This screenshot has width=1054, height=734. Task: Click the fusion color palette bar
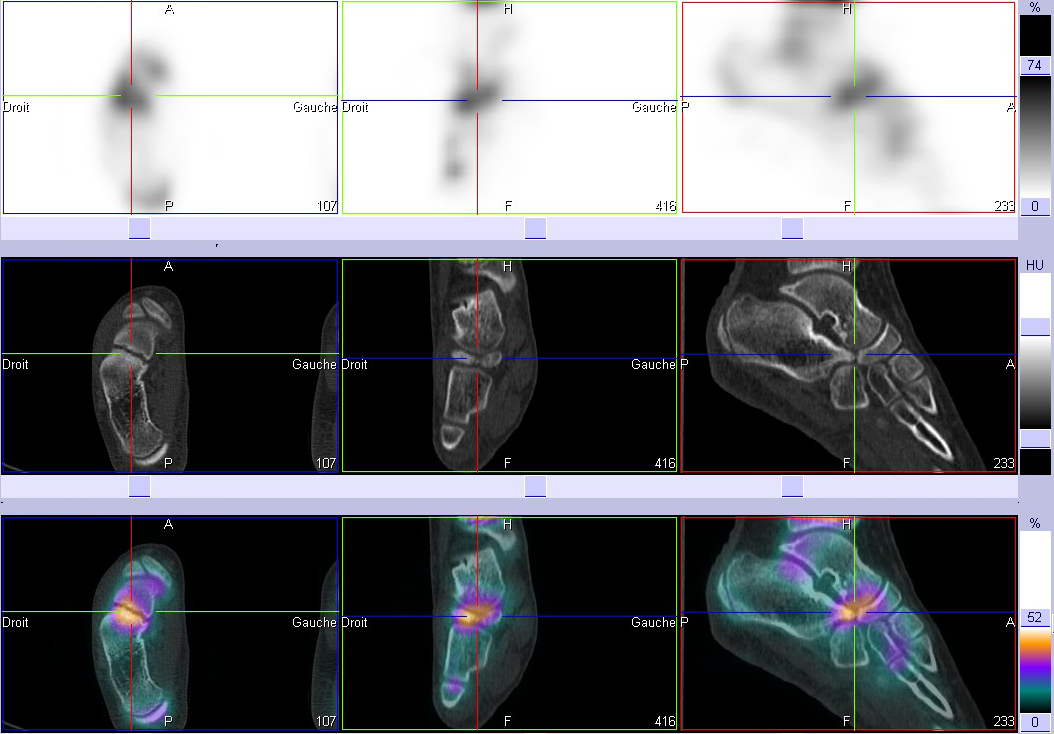(1035, 669)
